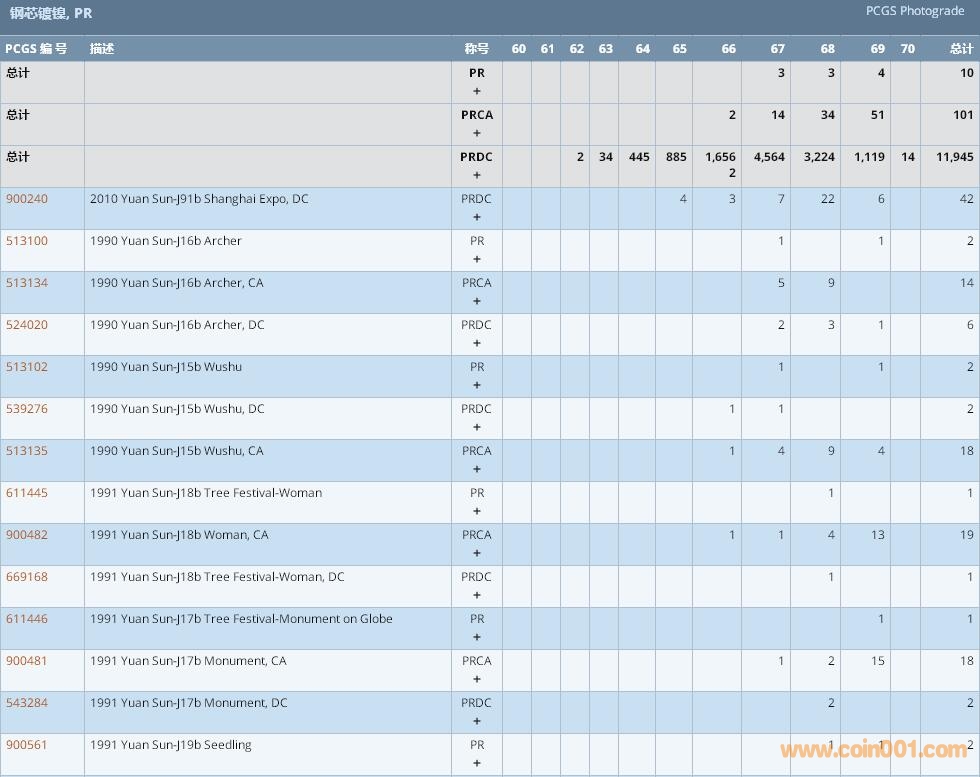Click PCGS number 513100 for 1990 Archer
Viewport: 980px width, 777px height.
(x=26, y=241)
